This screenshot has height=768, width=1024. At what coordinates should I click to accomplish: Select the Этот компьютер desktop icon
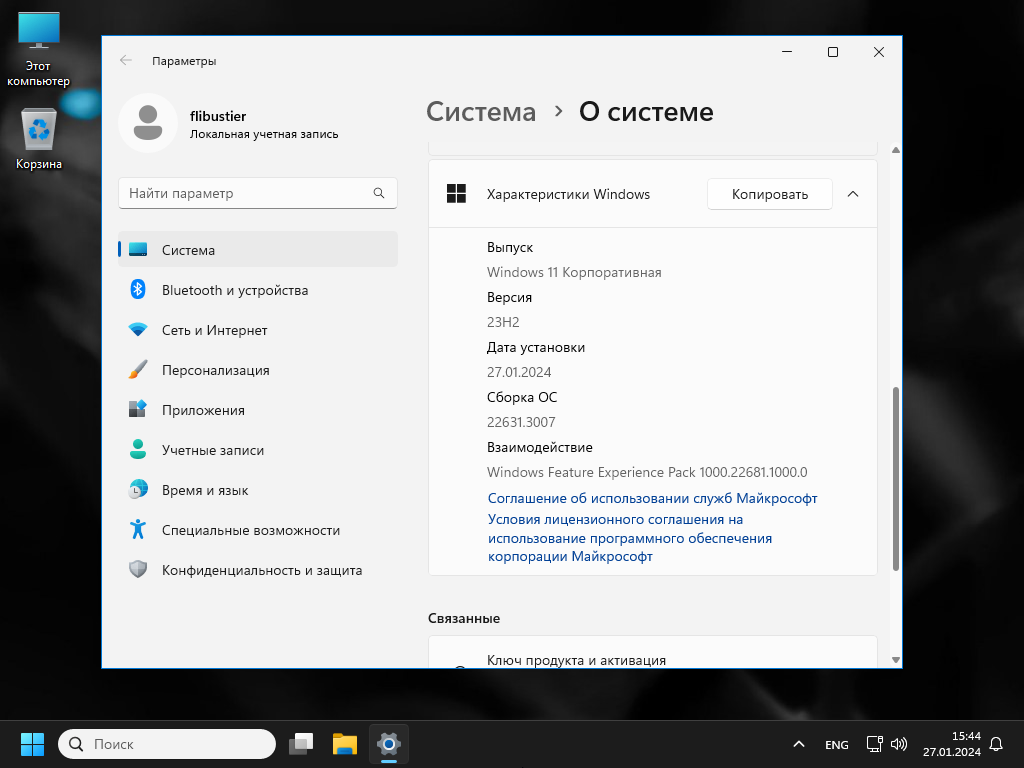39,50
